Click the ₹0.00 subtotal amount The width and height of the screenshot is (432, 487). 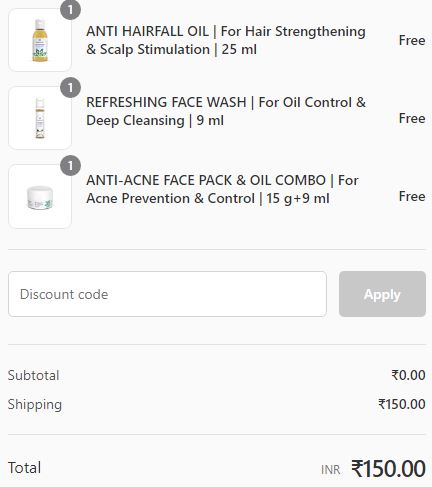click(408, 375)
